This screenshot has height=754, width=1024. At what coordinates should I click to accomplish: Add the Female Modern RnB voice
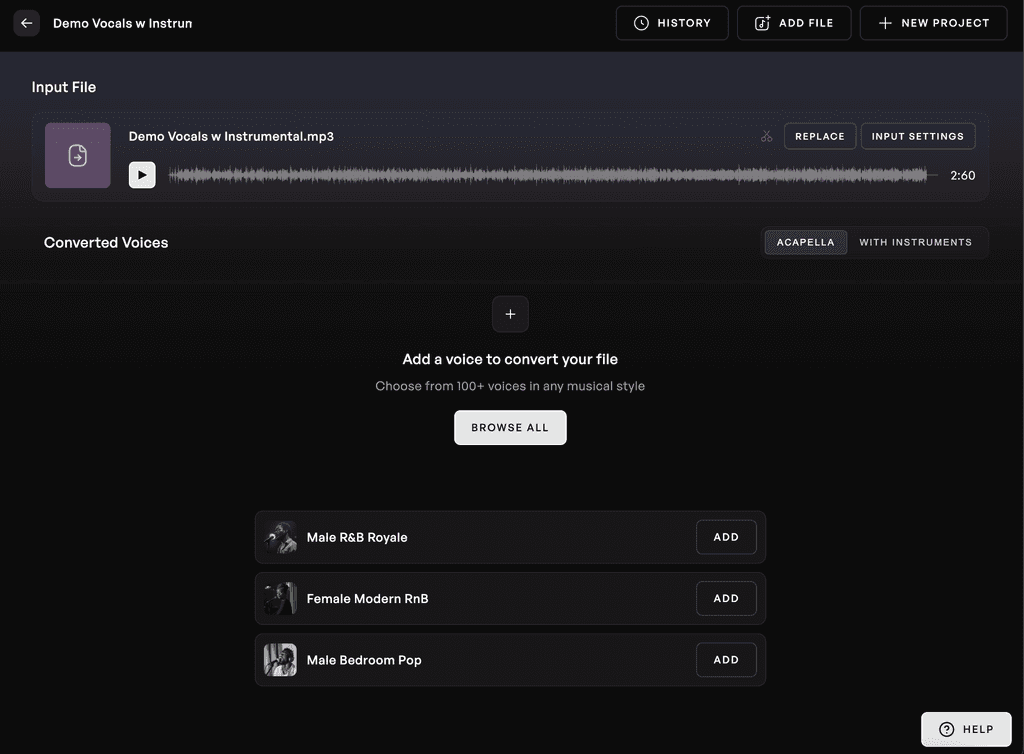point(726,598)
